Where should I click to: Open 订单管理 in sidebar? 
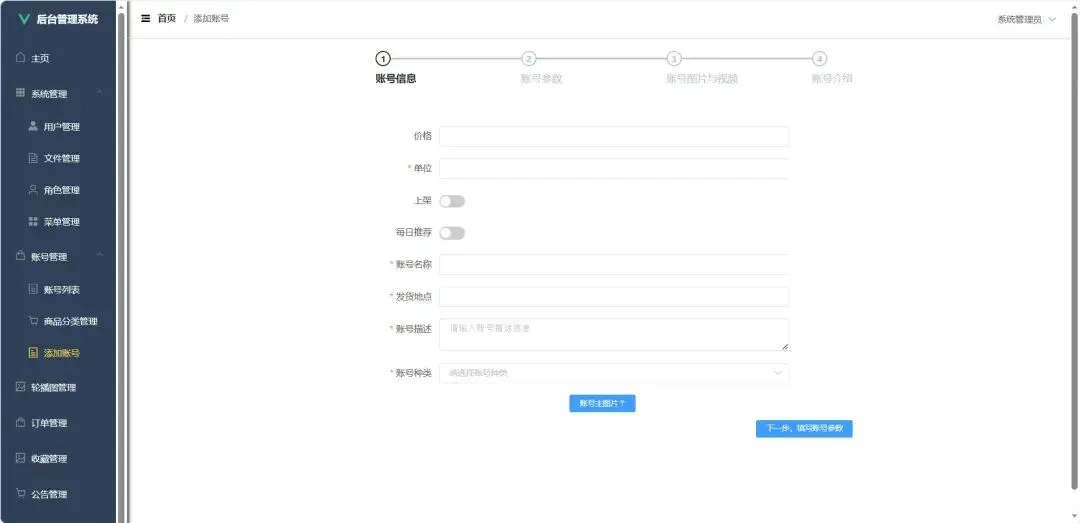[x=58, y=423]
